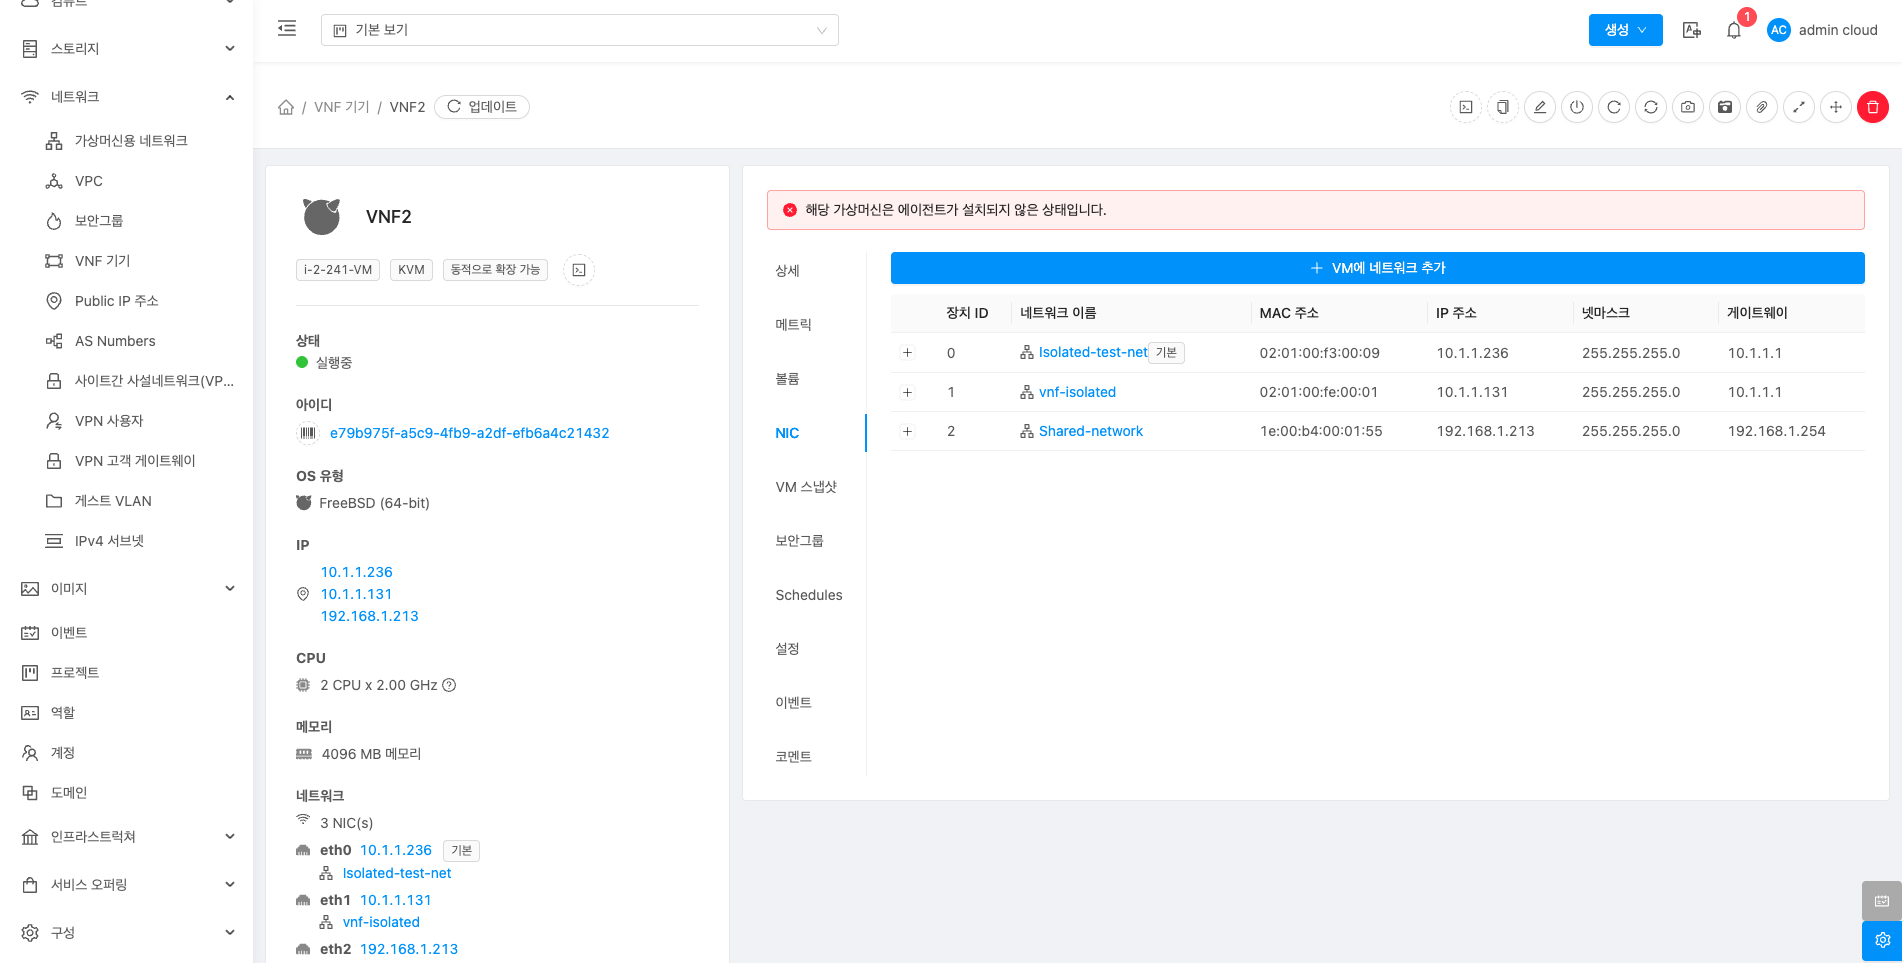Open the 기본 보기 view dropdown
The width and height of the screenshot is (1902, 963).
point(579,30)
